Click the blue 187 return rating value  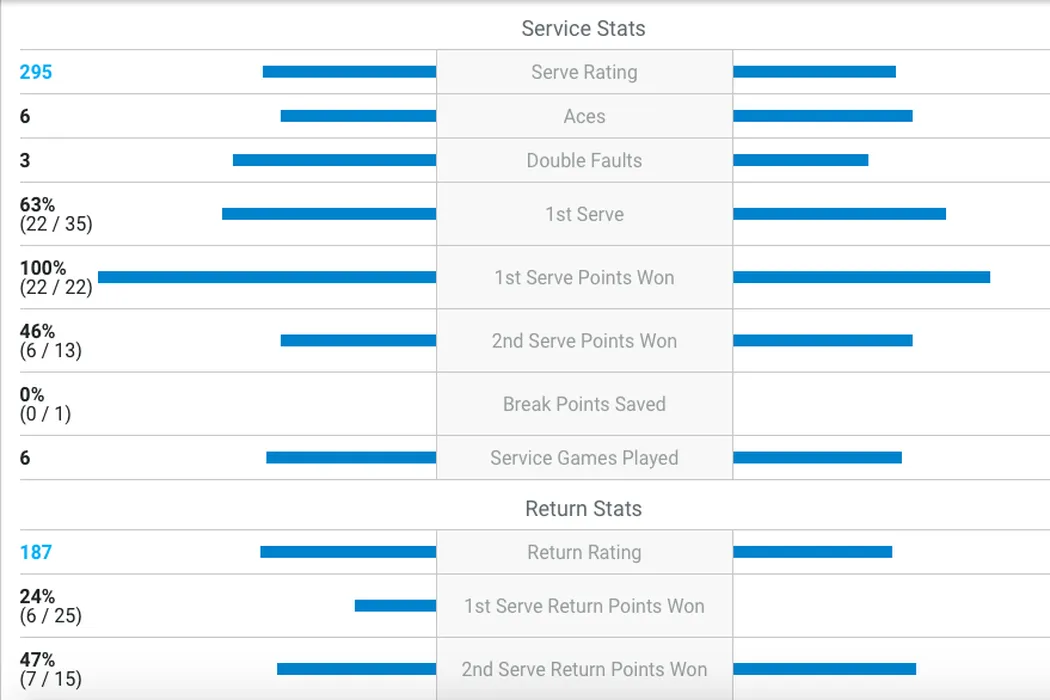(36, 552)
